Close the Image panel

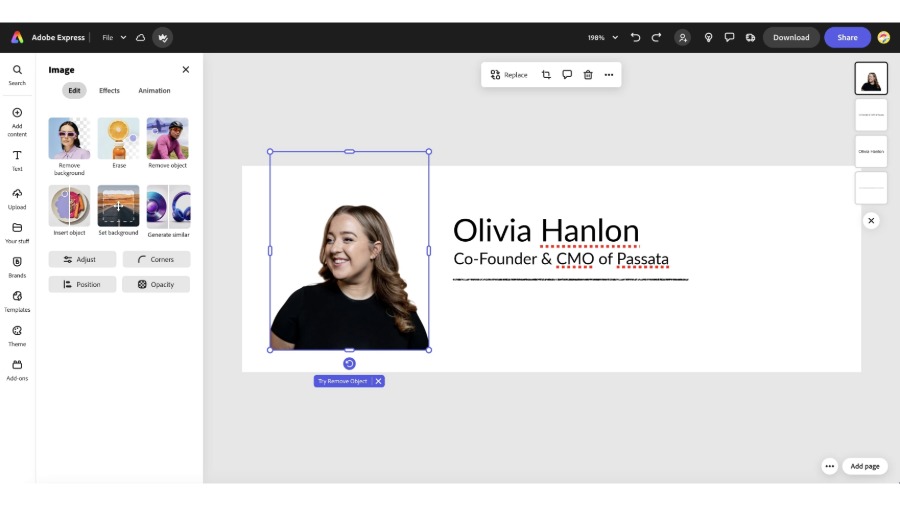pyautogui.click(x=185, y=69)
